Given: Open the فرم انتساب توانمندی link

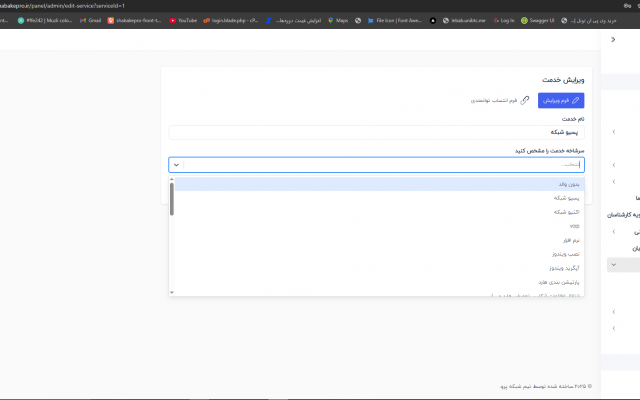Looking at the screenshot, I should coord(500,100).
